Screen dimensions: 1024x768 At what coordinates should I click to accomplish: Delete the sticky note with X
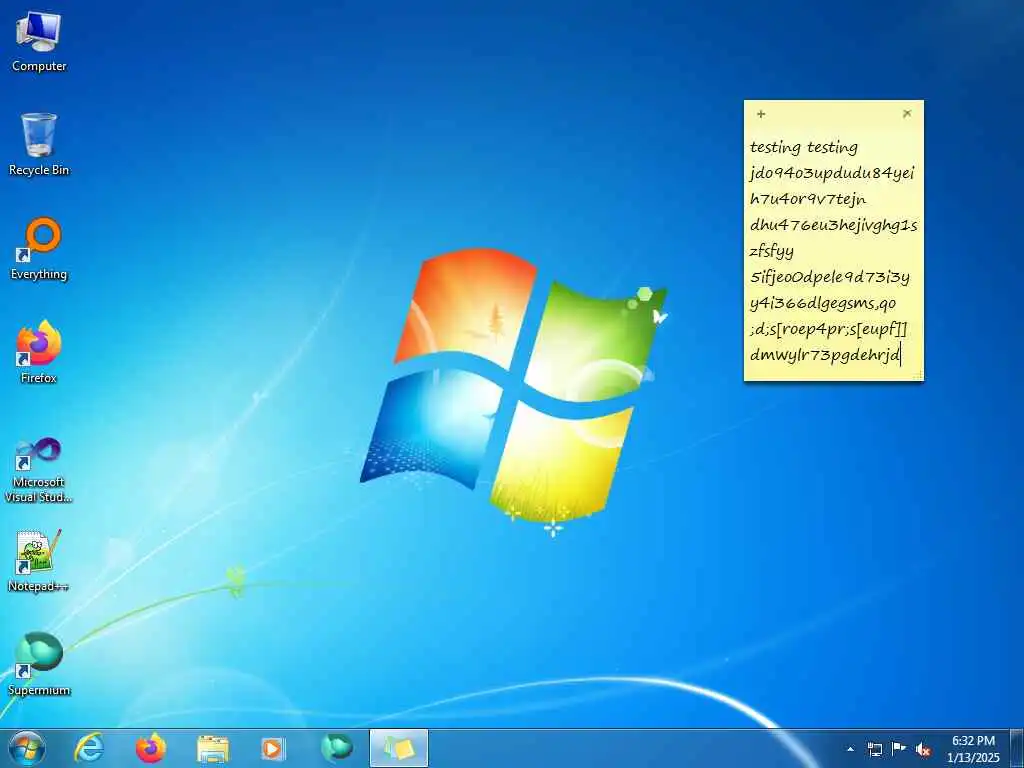(x=907, y=113)
